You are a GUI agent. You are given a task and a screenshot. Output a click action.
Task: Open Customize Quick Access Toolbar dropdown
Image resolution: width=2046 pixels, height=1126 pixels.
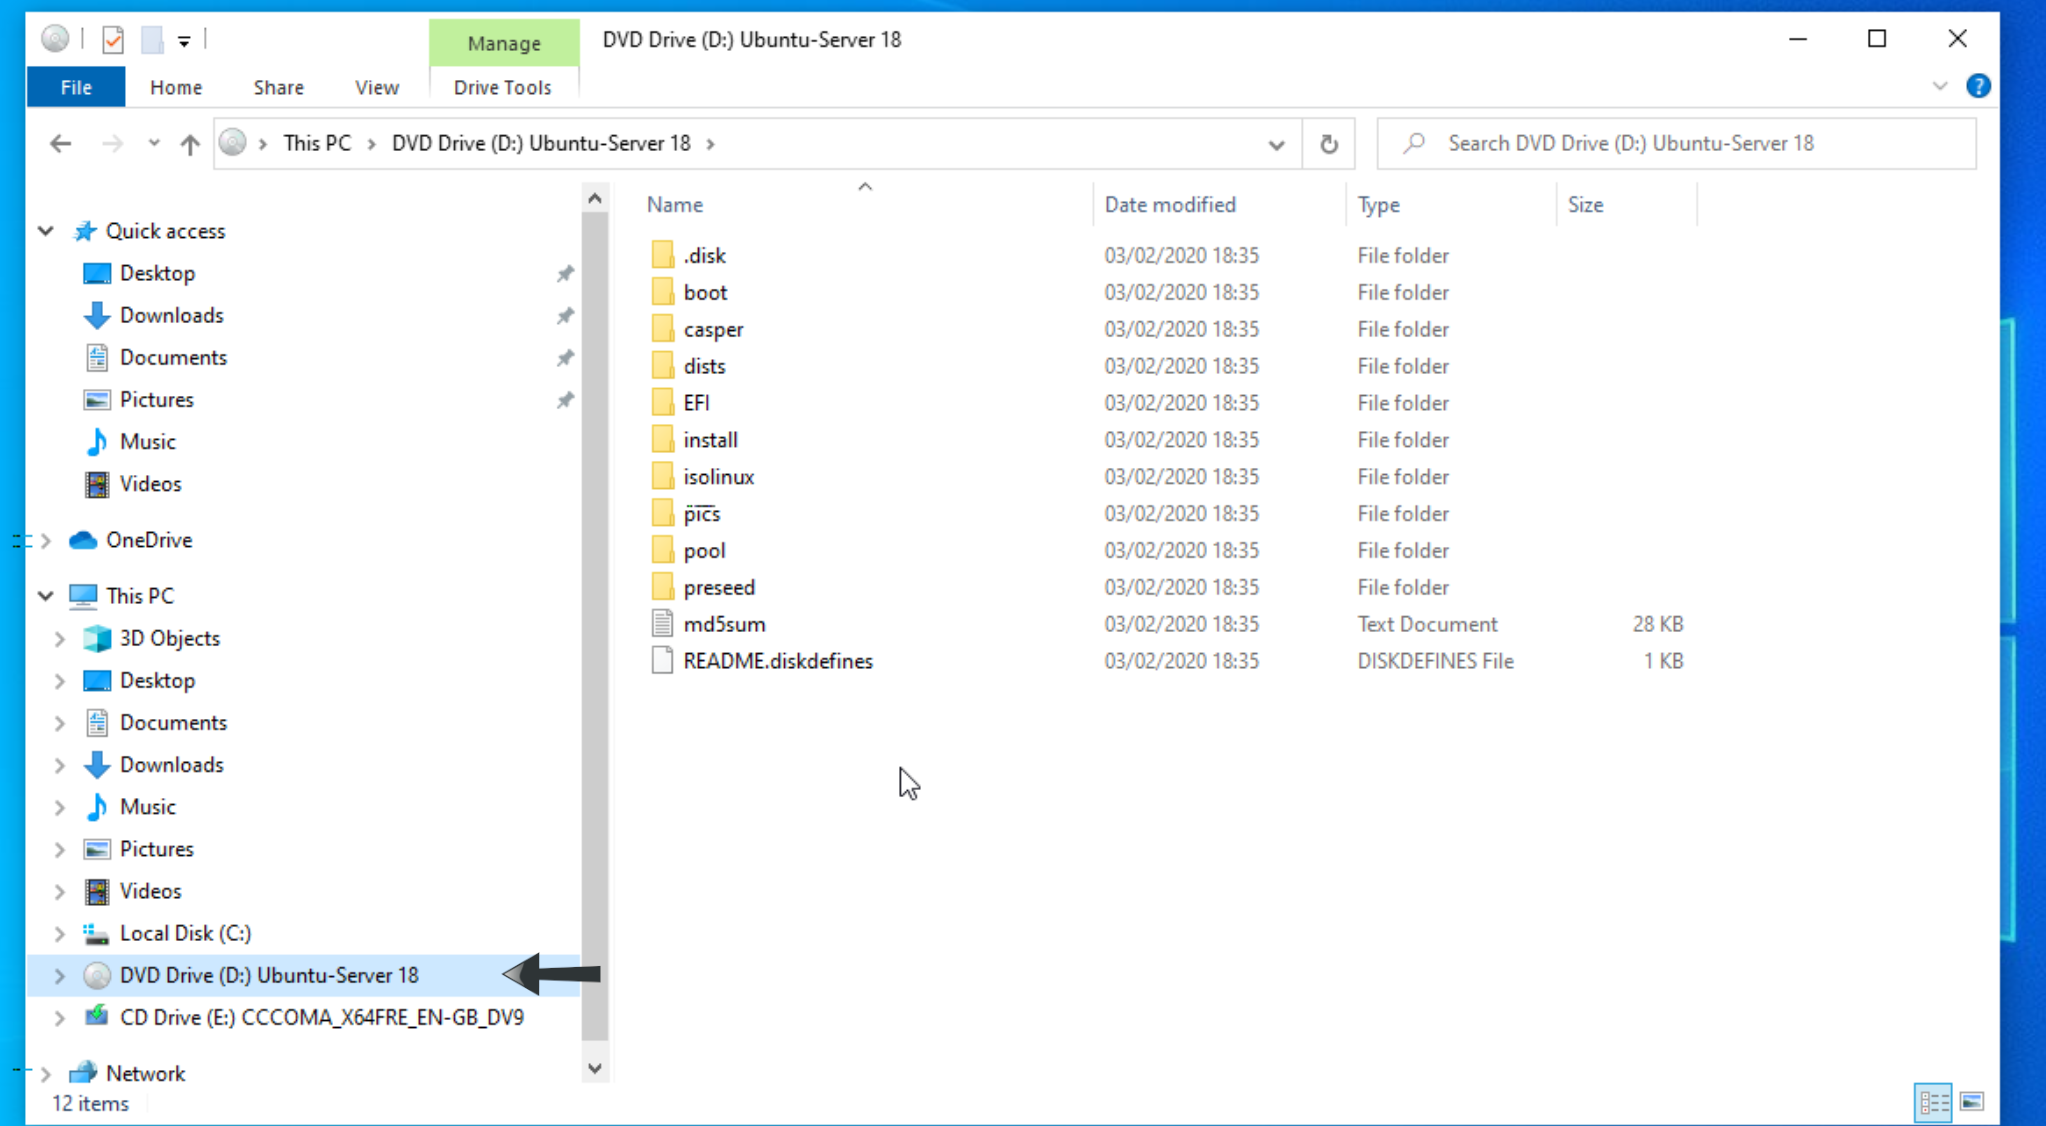184,41
